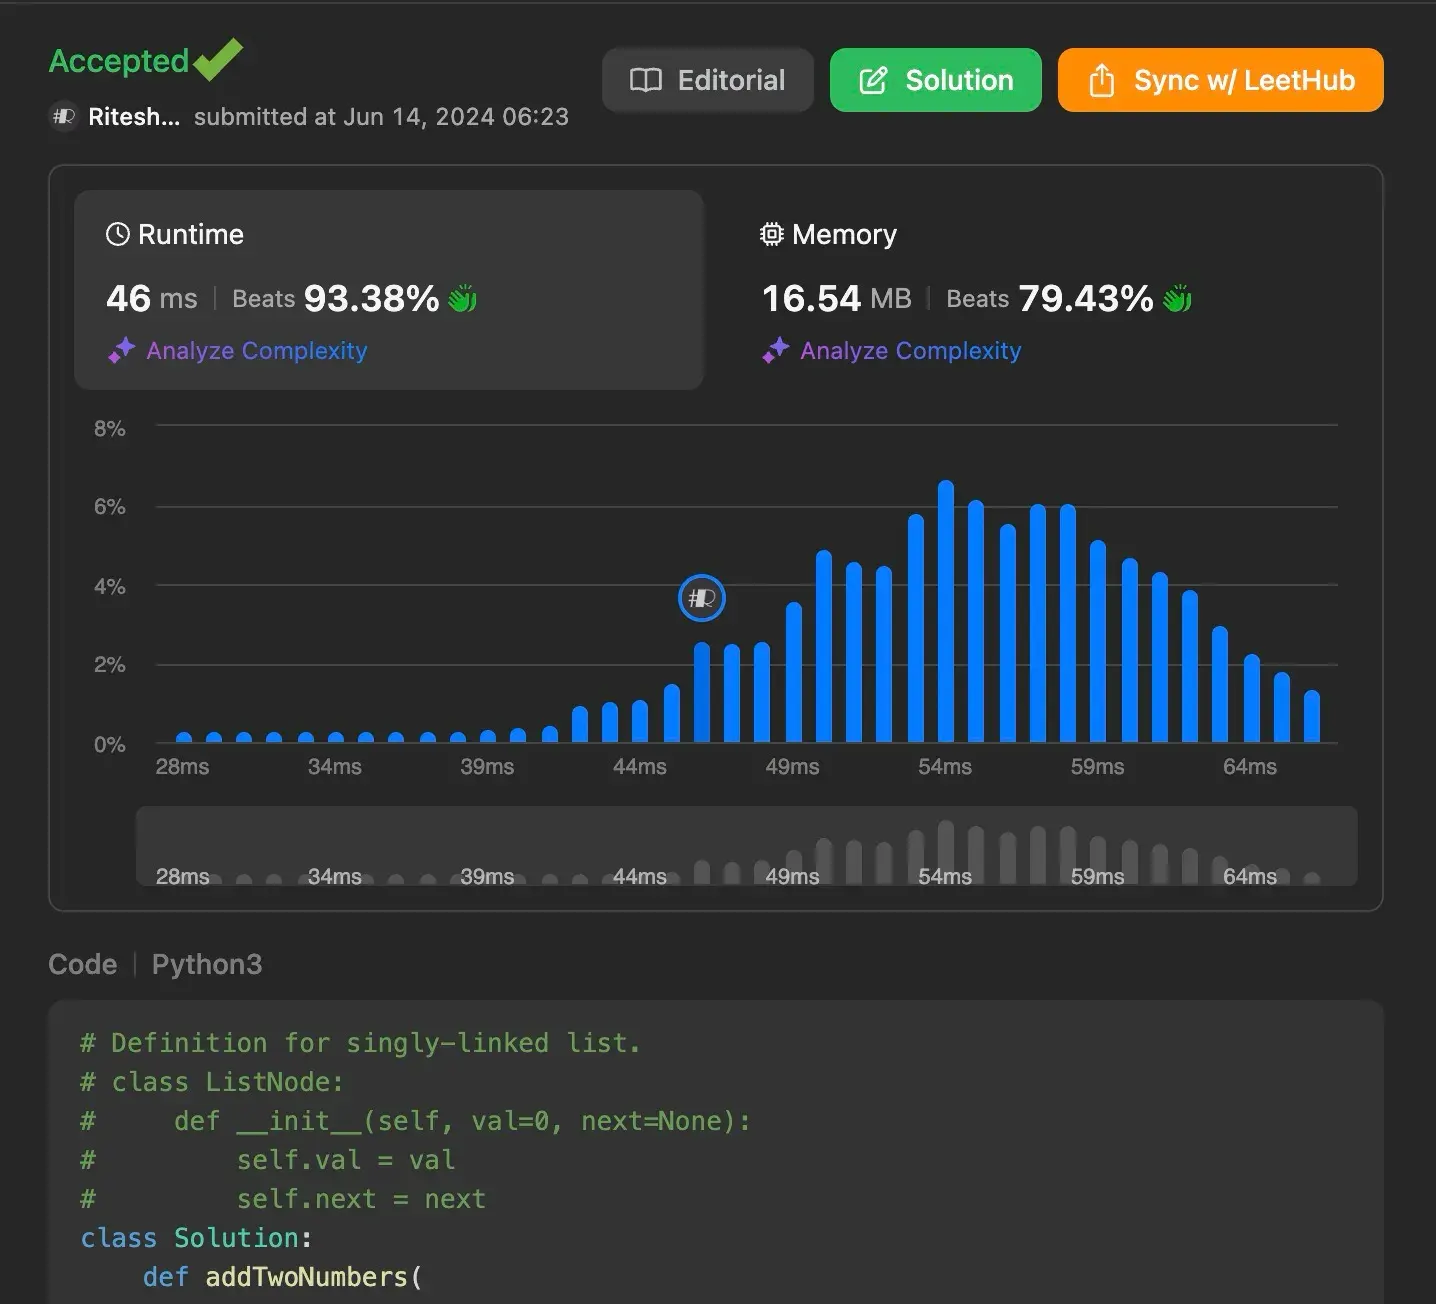Click the clapping hands next to 79.43%
Screen dimensions: 1436x1304
(1177, 298)
